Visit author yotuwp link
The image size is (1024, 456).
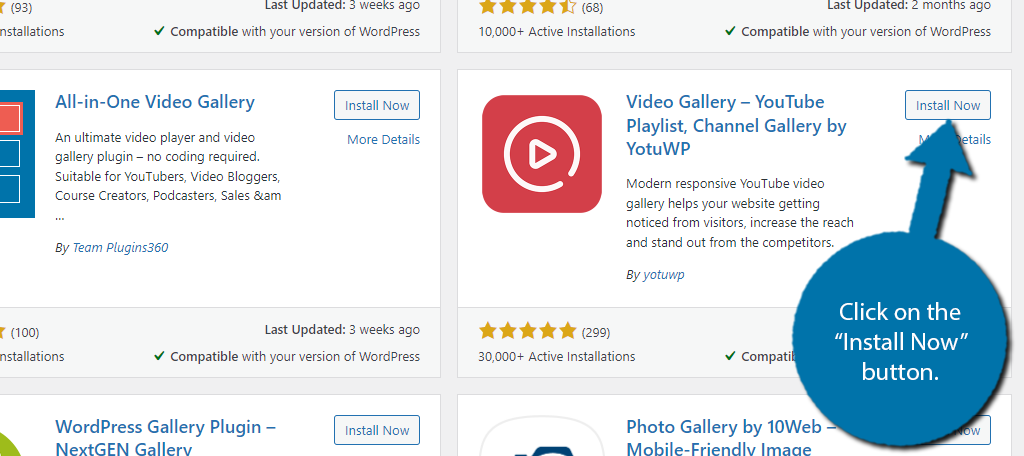664,275
